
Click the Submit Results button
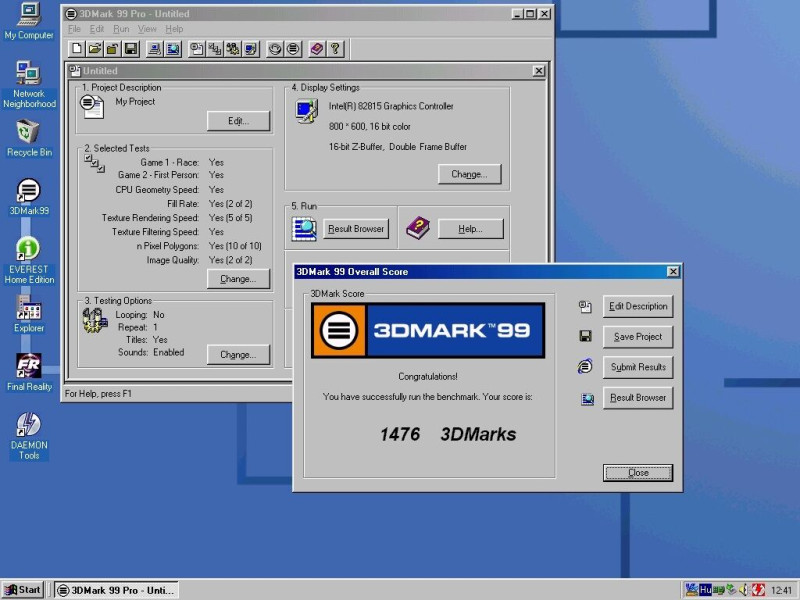638,367
